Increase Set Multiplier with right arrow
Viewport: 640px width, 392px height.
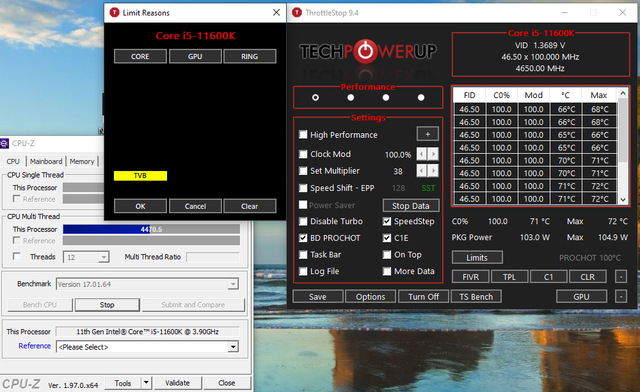tap(433, 171)
